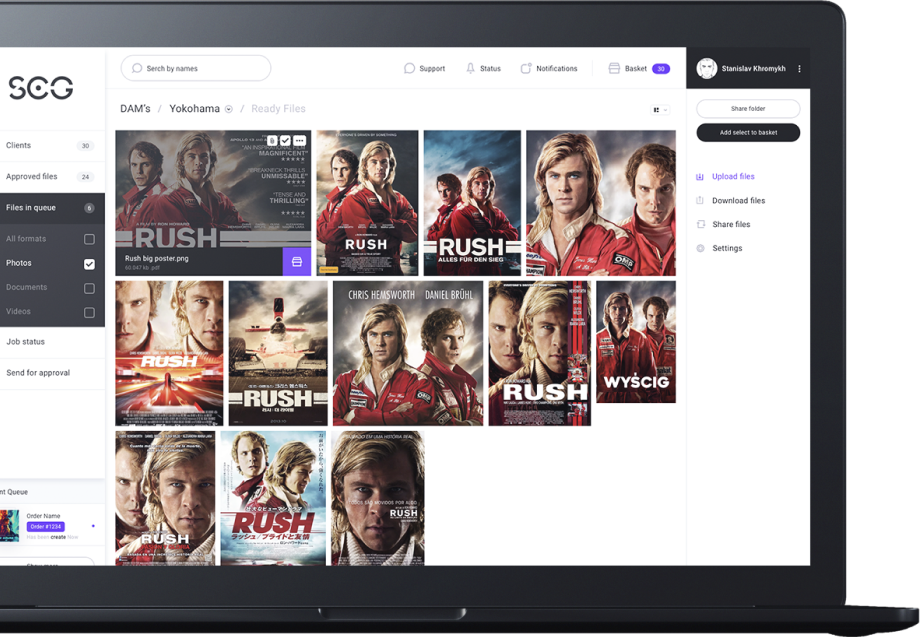The height and width of the screenshot is (637, 920).
Task: Select the Rush big poster.png thumbnail
Action: tap(213, 203)
